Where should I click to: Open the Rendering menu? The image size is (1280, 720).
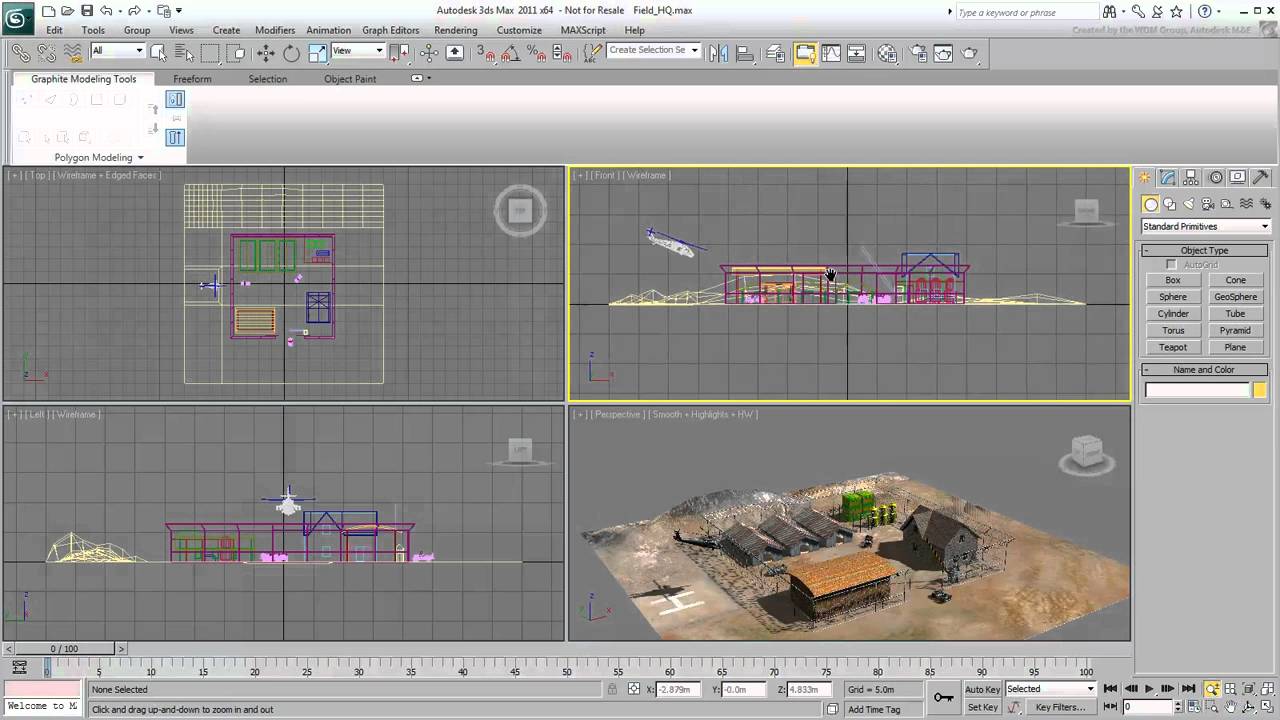click(456, 30)
